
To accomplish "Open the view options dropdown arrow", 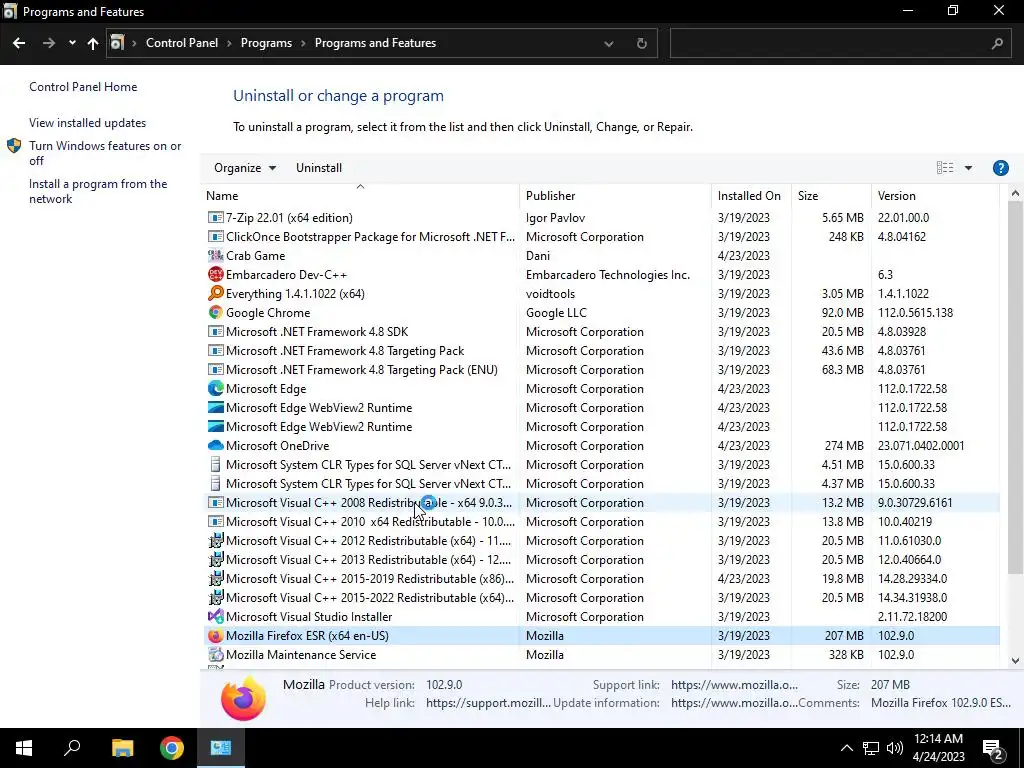I will click(968, 168).
